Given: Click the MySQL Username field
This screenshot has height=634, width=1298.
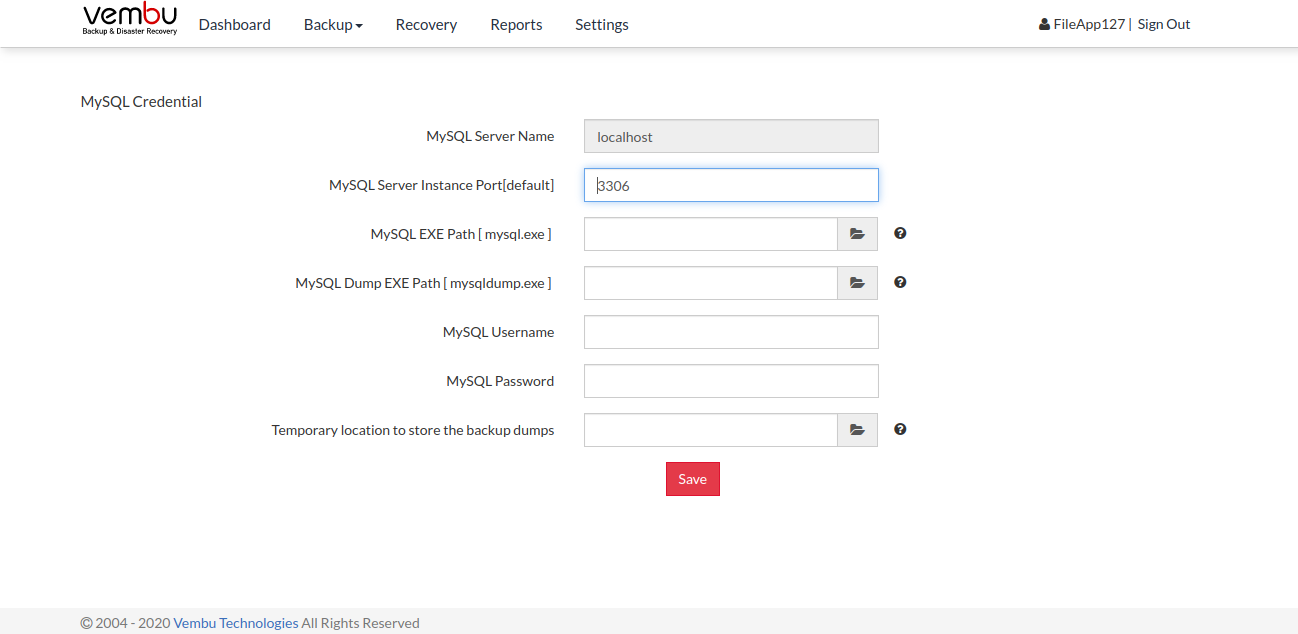Looking at the screenshot, I should [x=731, y=332].
